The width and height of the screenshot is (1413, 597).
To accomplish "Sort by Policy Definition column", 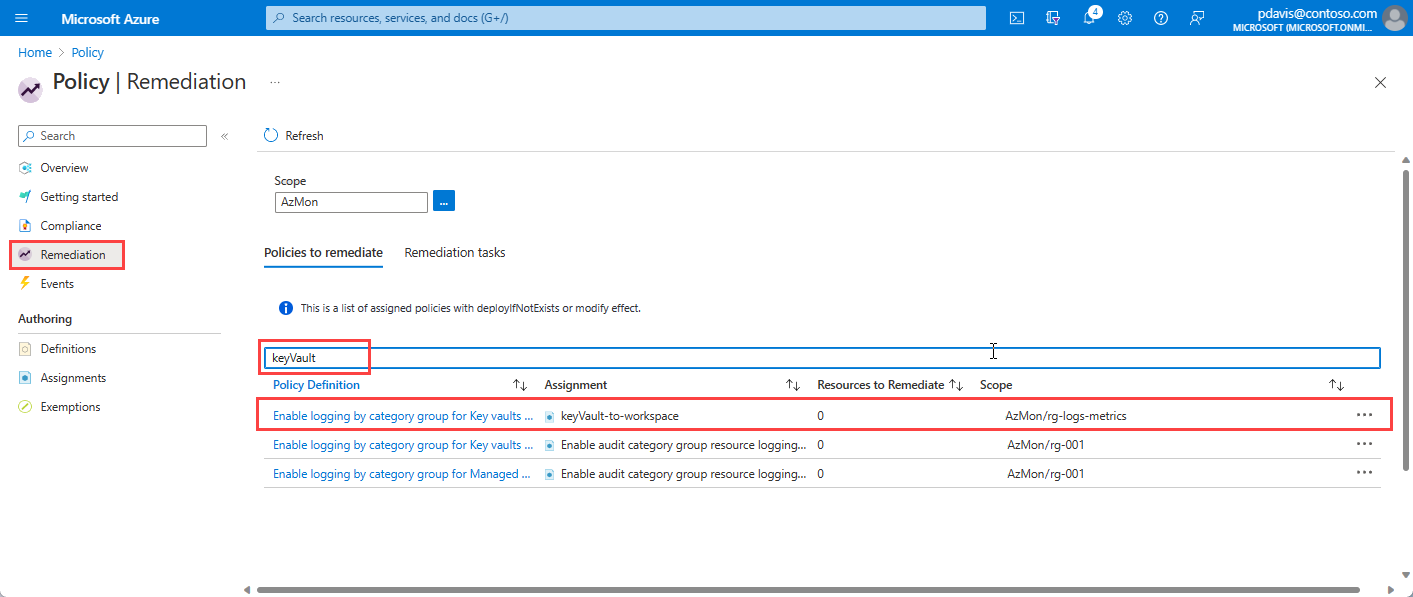I will point(520,385).
